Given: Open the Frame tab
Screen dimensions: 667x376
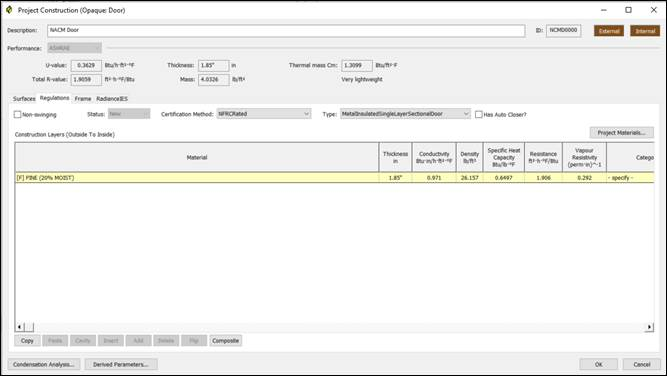Looking at the screenshot, I should [83, 99].
